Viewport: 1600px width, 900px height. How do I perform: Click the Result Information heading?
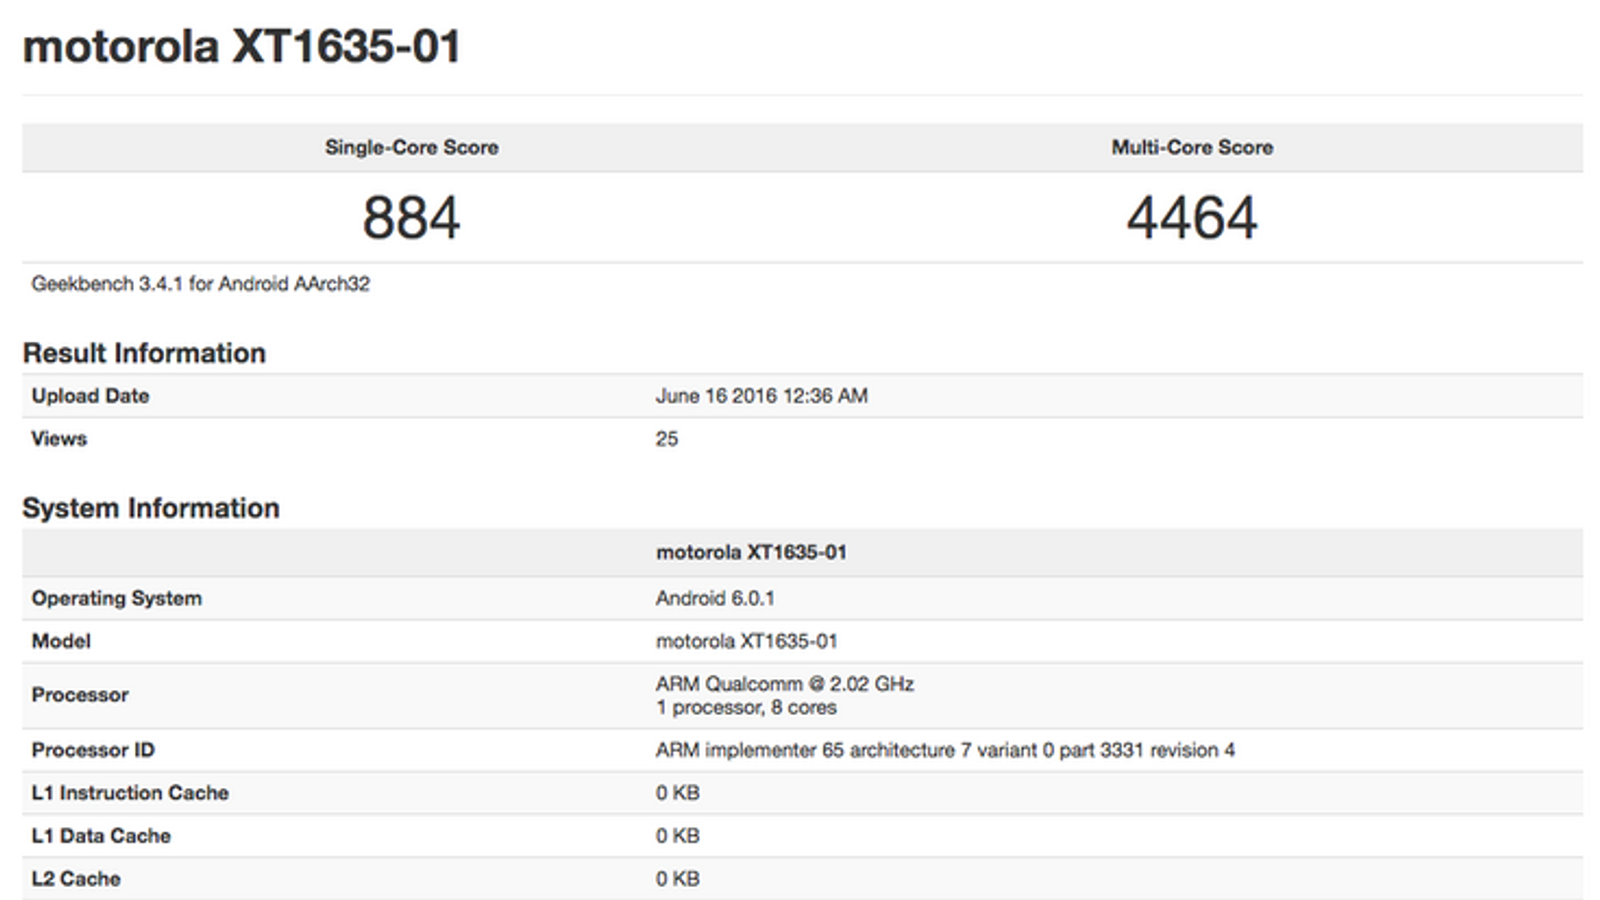[x=144, y=353]
